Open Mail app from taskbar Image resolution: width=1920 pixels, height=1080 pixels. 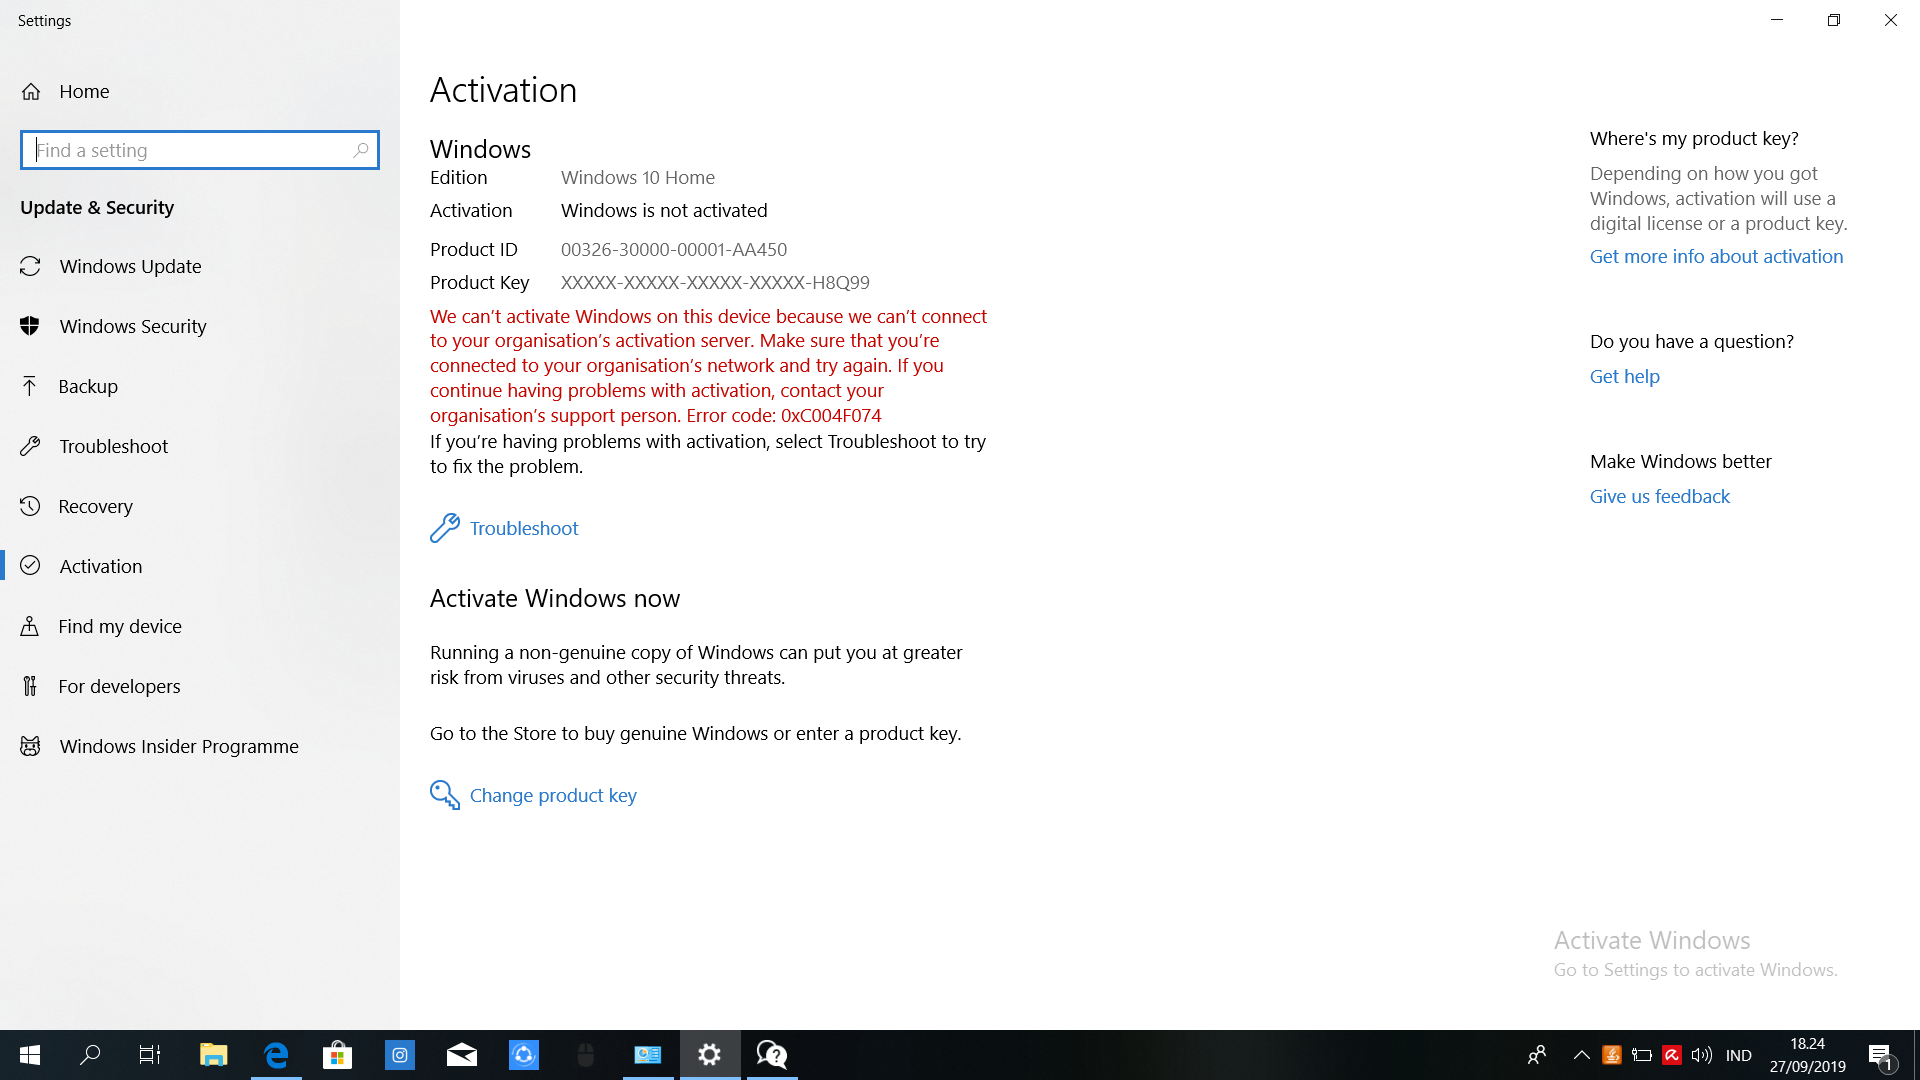[x=462, y=1055]
